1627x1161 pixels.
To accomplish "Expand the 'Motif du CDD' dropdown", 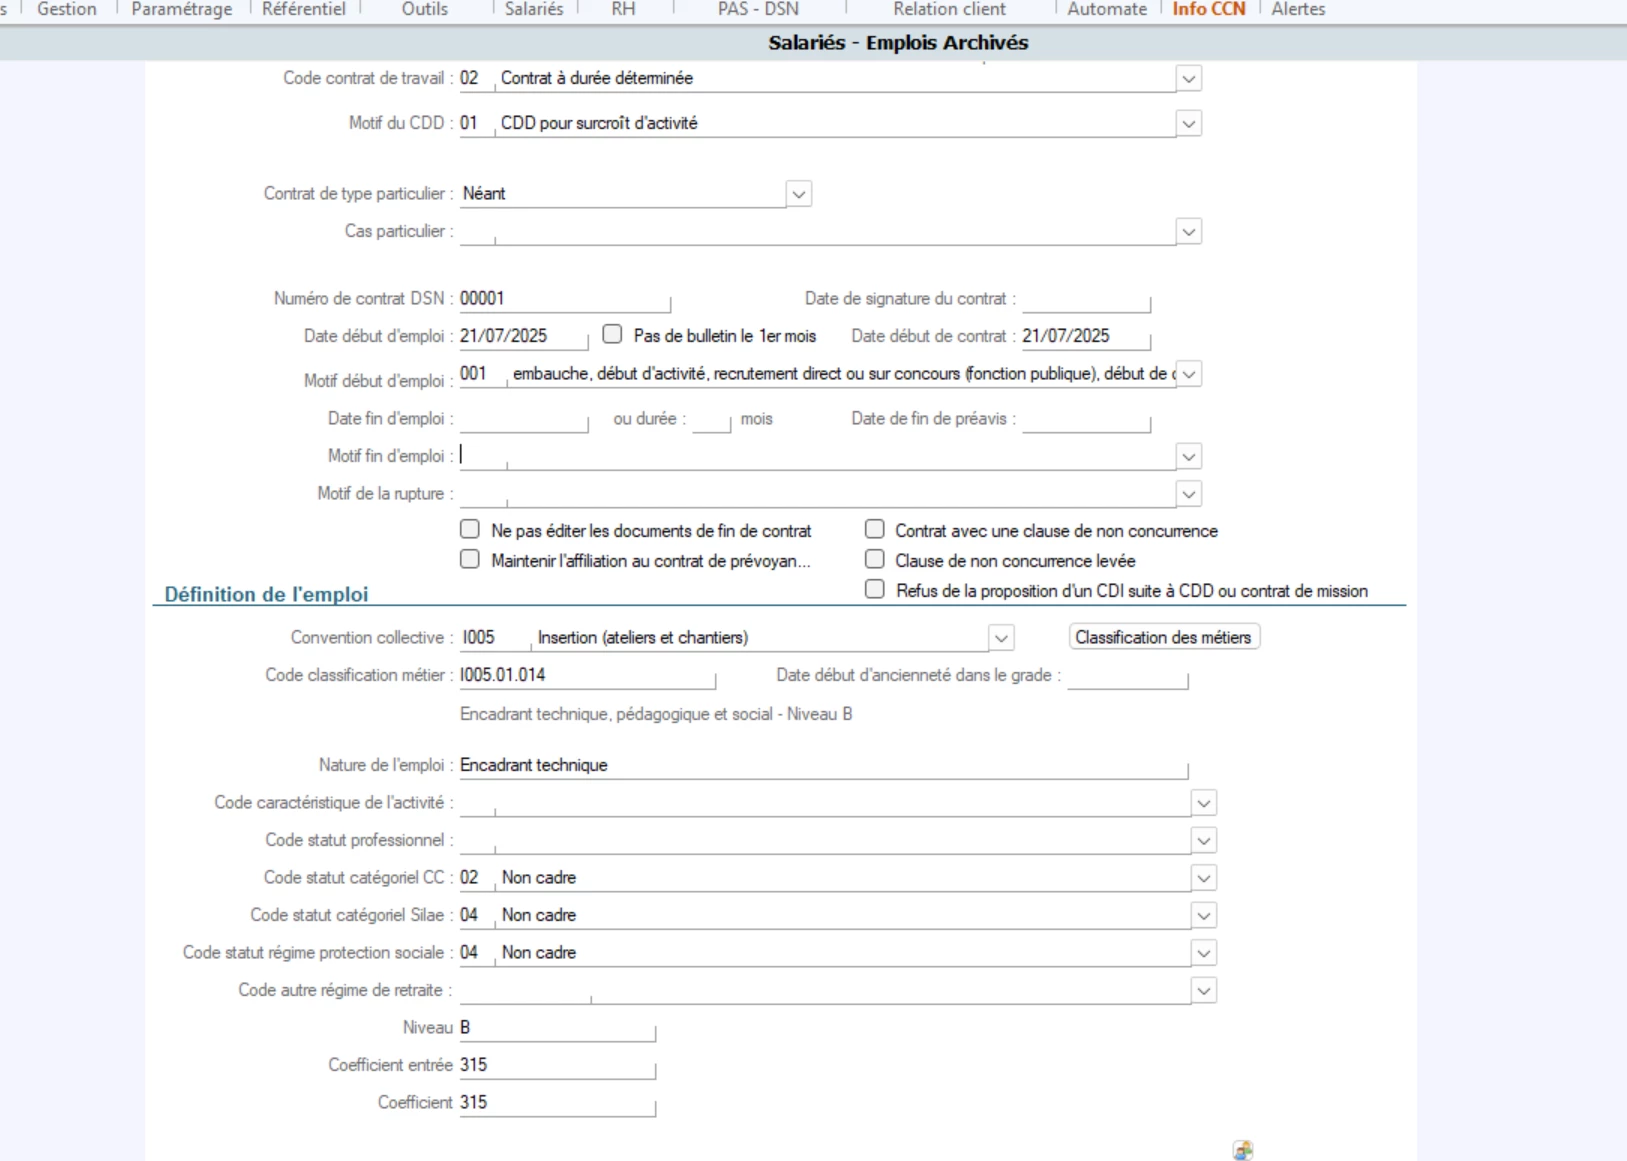I will point(1188,123).
